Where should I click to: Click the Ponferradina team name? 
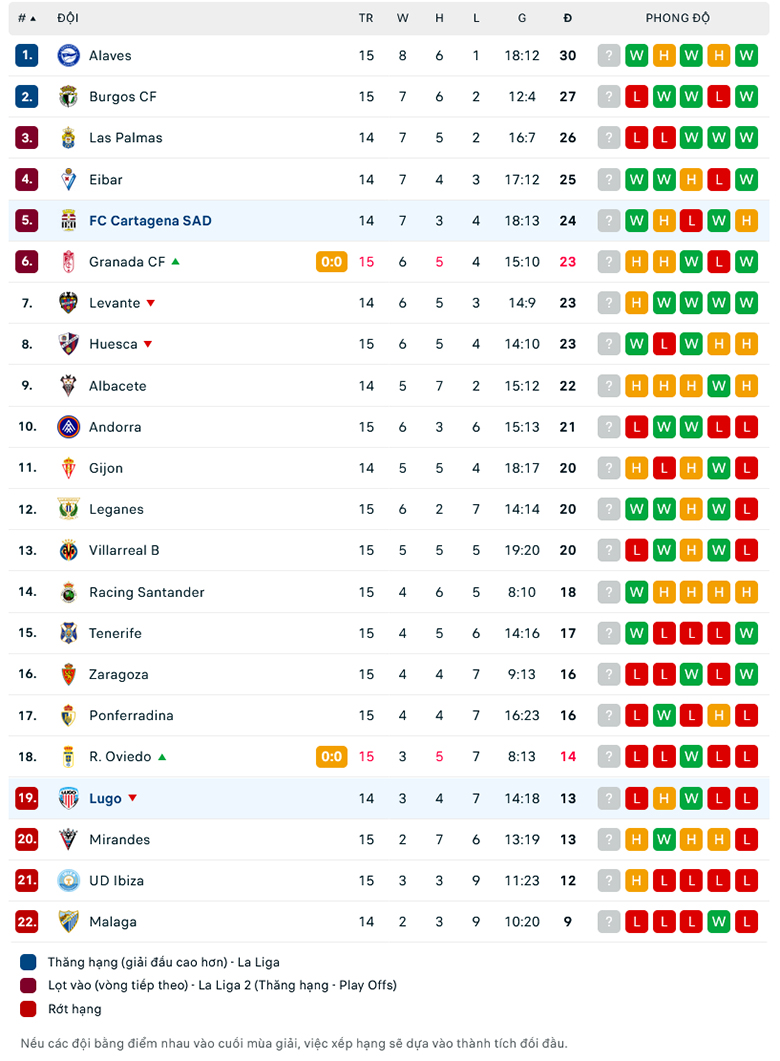[131, 716]
